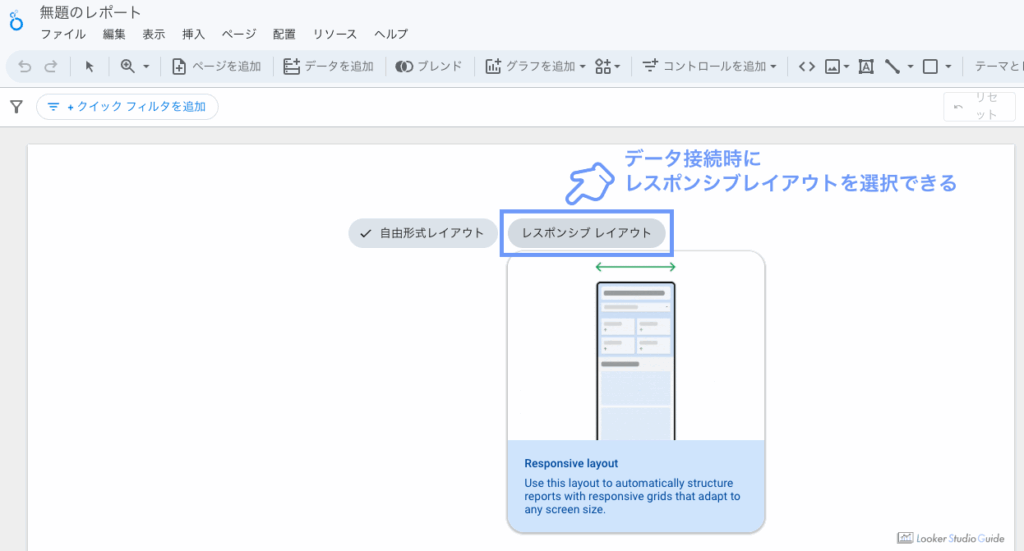The height and width of the screenshot is (551, 1024).
Task: Expand the shape tool dropdown arrow
Action: [x=948, y=67]
